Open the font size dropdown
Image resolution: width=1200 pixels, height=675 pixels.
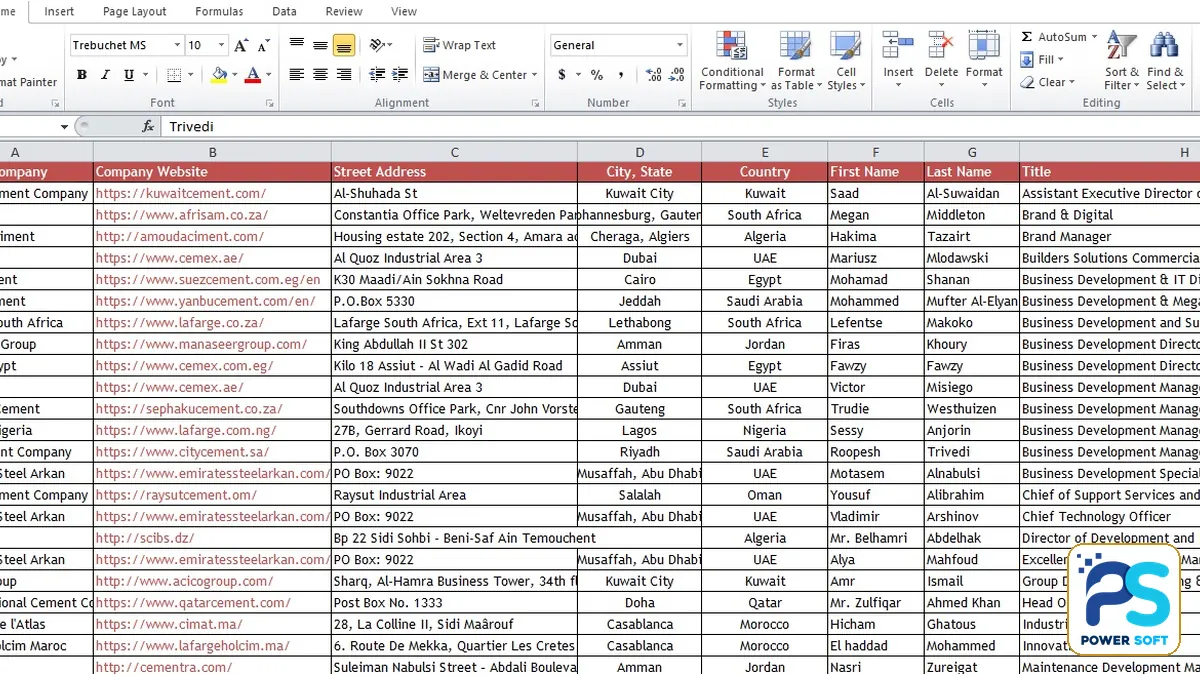(x=220, y=45)
